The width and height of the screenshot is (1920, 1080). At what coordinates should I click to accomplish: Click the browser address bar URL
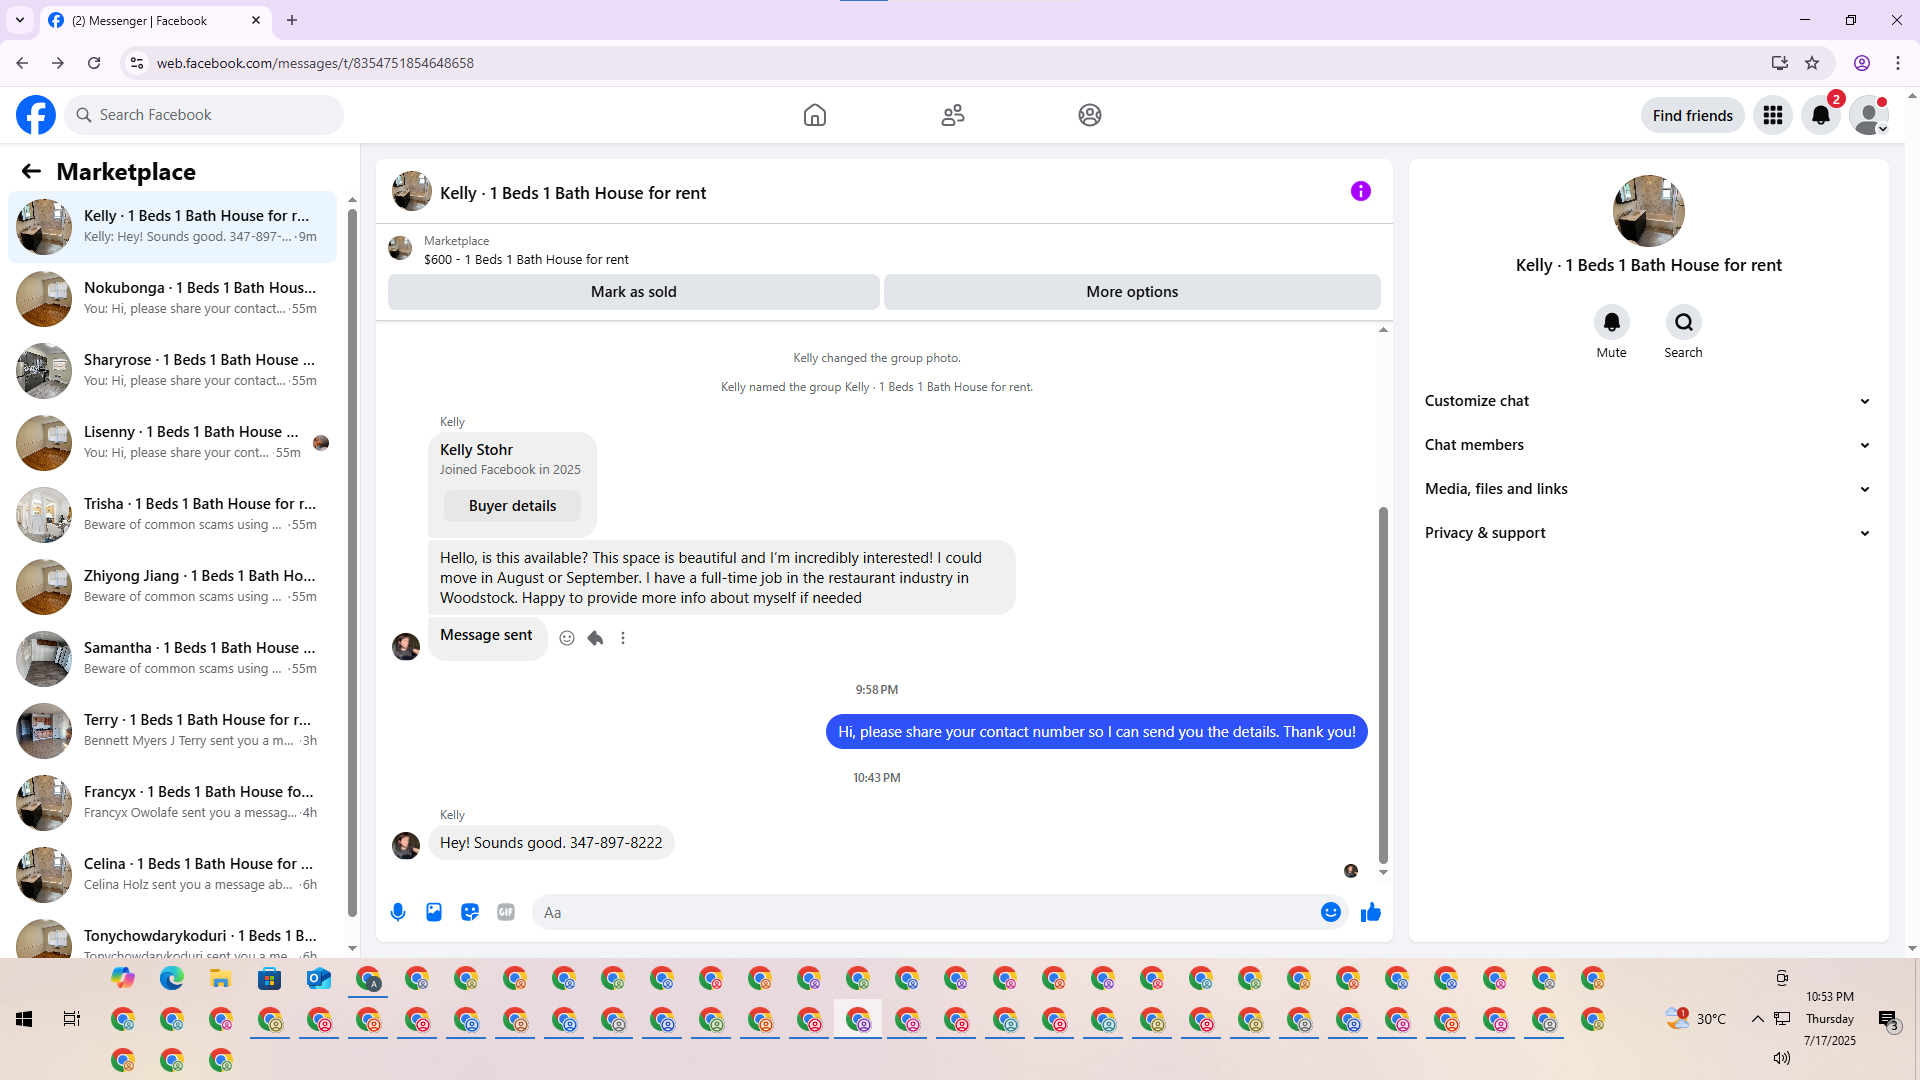pyautogui.click(x=315, y=63)
